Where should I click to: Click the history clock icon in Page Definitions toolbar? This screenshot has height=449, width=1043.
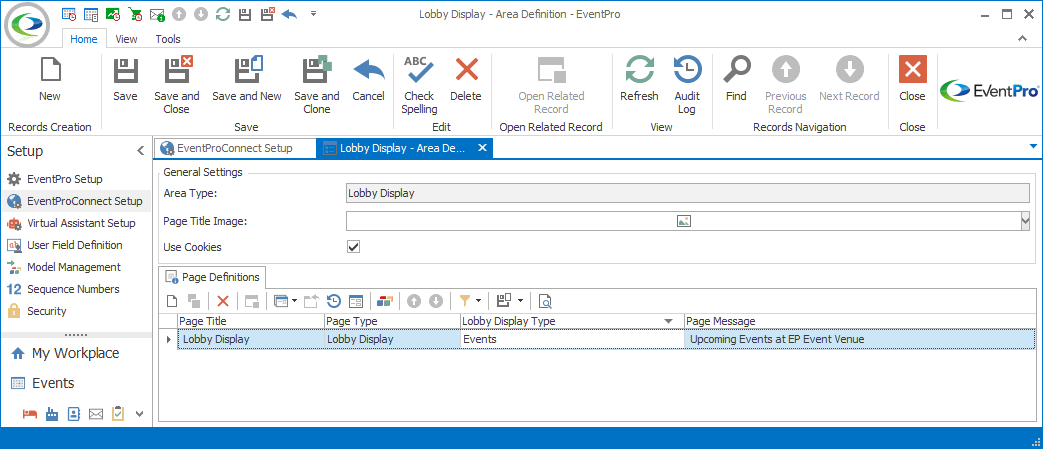pyautogui.click(x=334, y=301)
